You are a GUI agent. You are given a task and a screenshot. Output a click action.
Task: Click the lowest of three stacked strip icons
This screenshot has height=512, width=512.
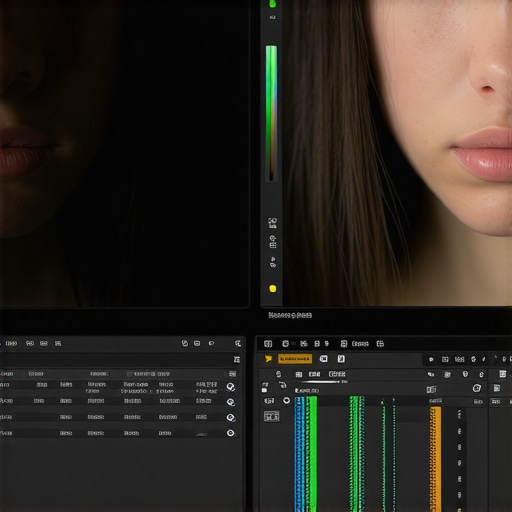(x=273, y=262)
